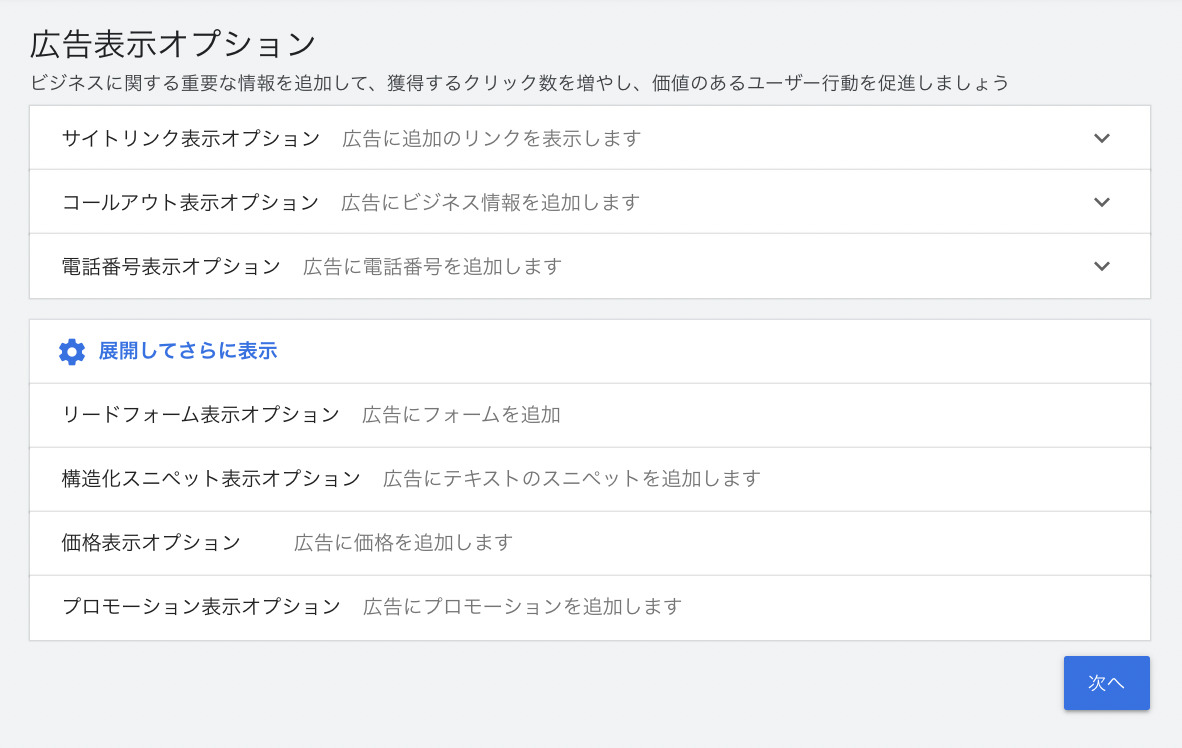Click the blue gear icon next to 展開してさらに表示

pyautogui.click(x=72, y=351)
